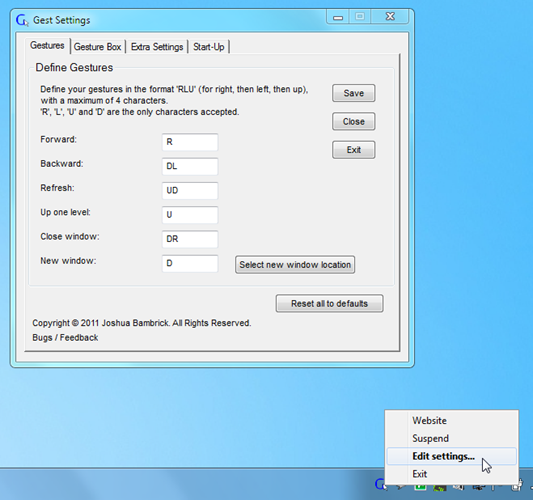Open the Bugs / Feedback link
The height and width of the screenshot is (500, 533).
(x=65, y=338)
